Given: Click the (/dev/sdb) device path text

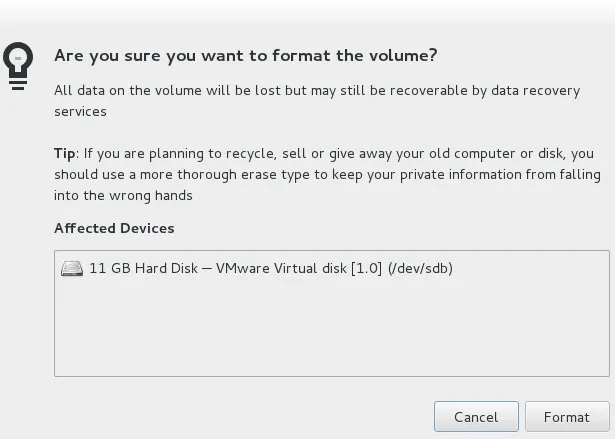Looking at the screenshot, I should pos(420,269).
